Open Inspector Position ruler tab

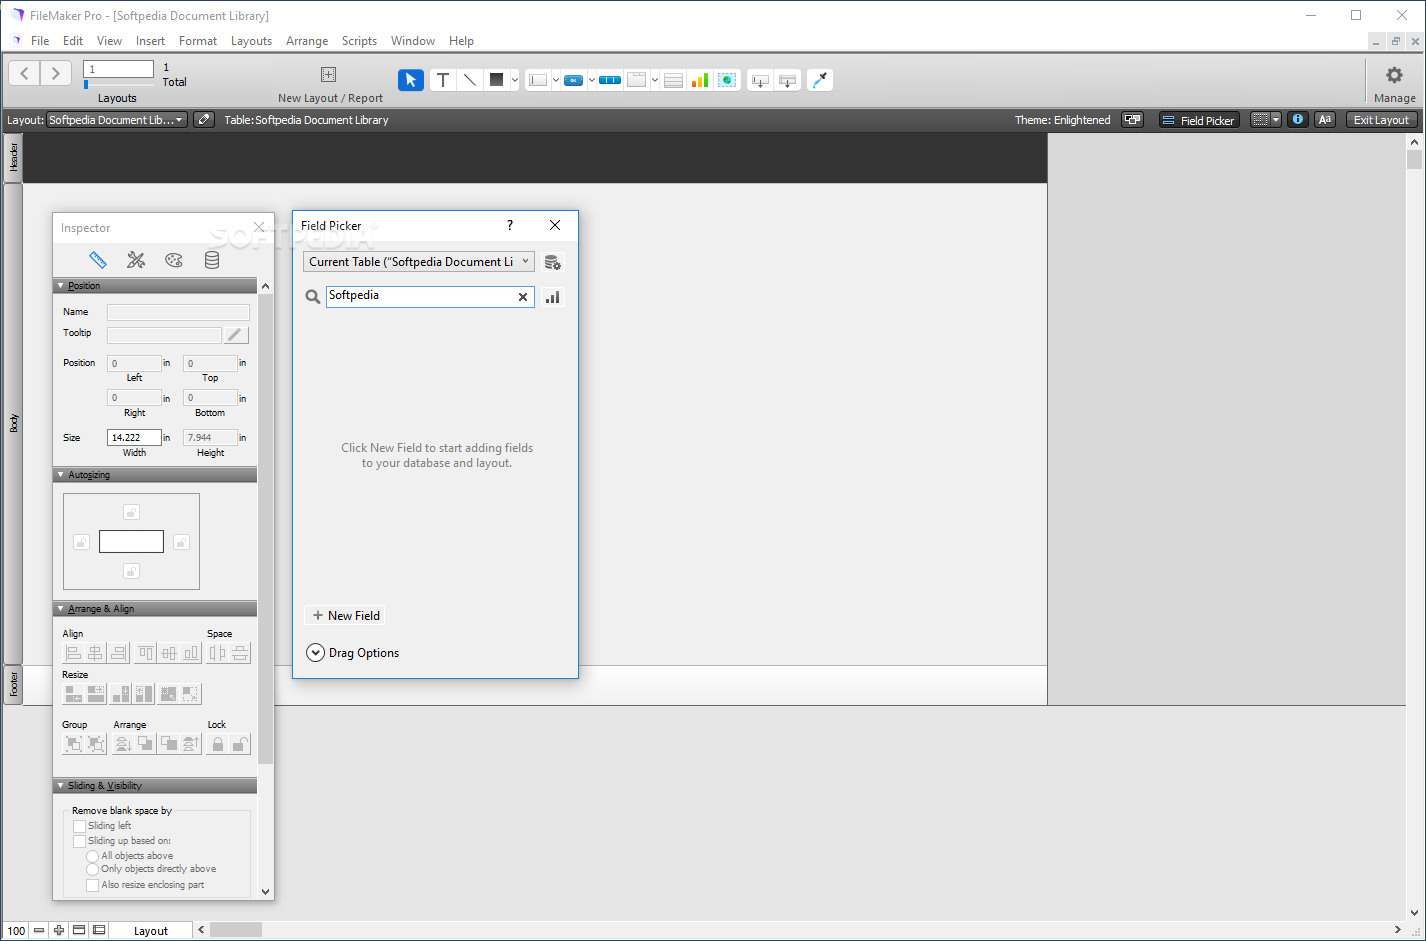[98, 260]
